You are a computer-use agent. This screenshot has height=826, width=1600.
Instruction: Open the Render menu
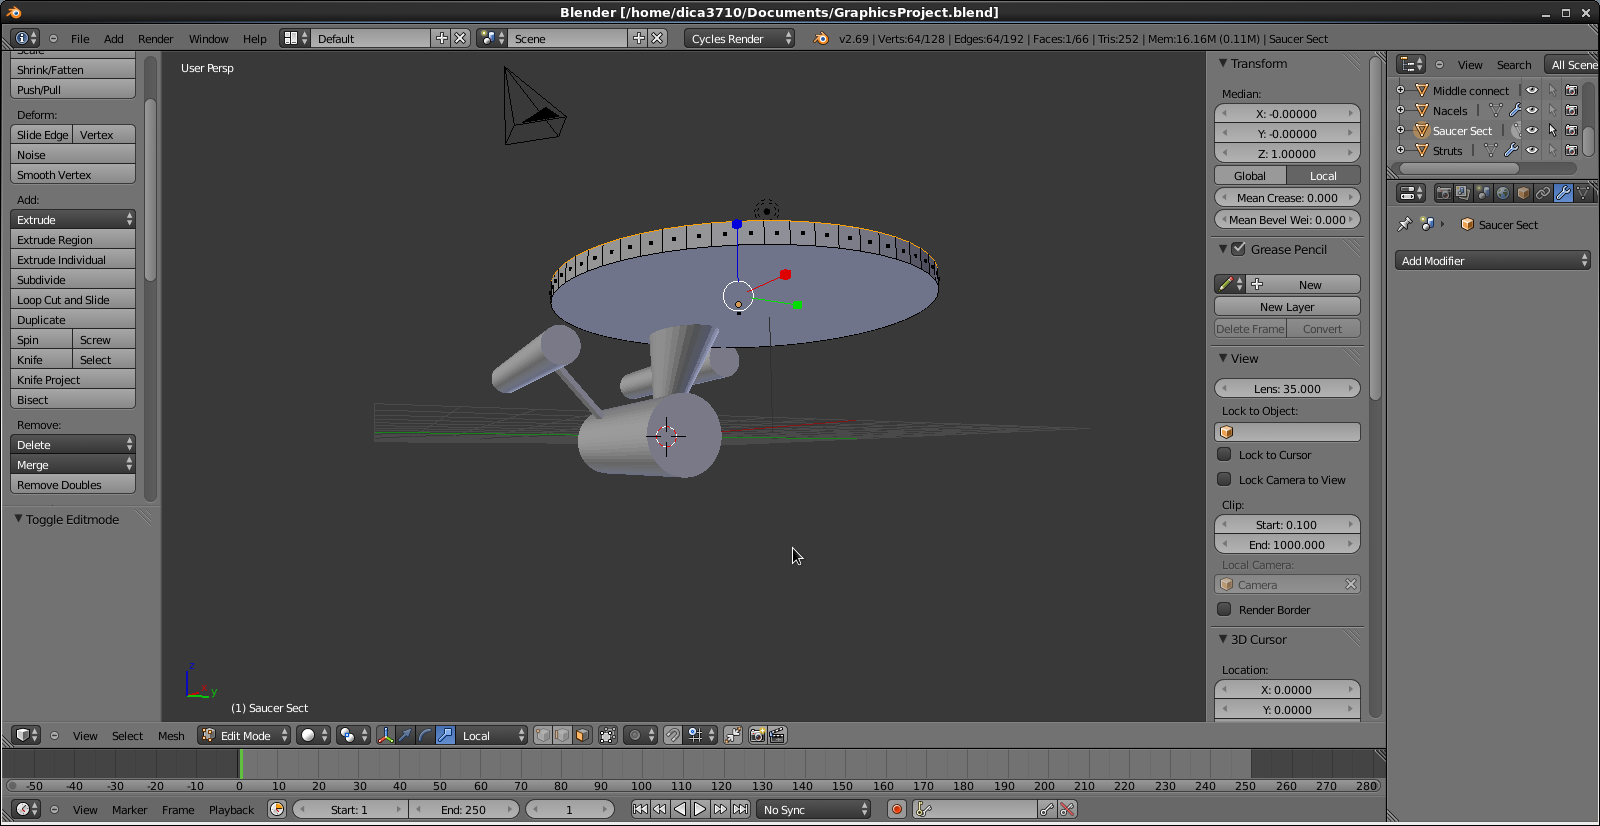(x=155, y=39)
